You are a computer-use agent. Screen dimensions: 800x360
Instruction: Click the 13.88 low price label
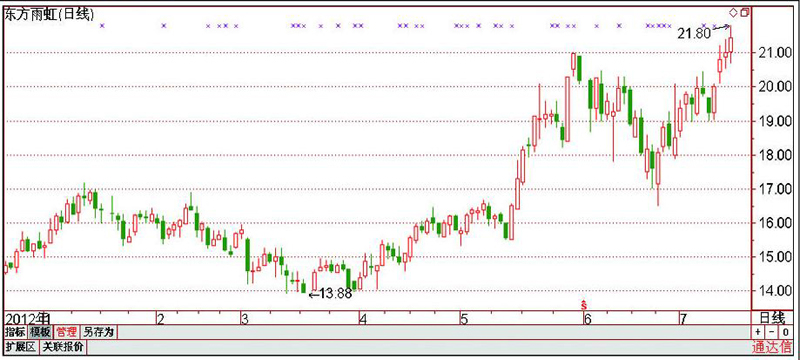336,294
